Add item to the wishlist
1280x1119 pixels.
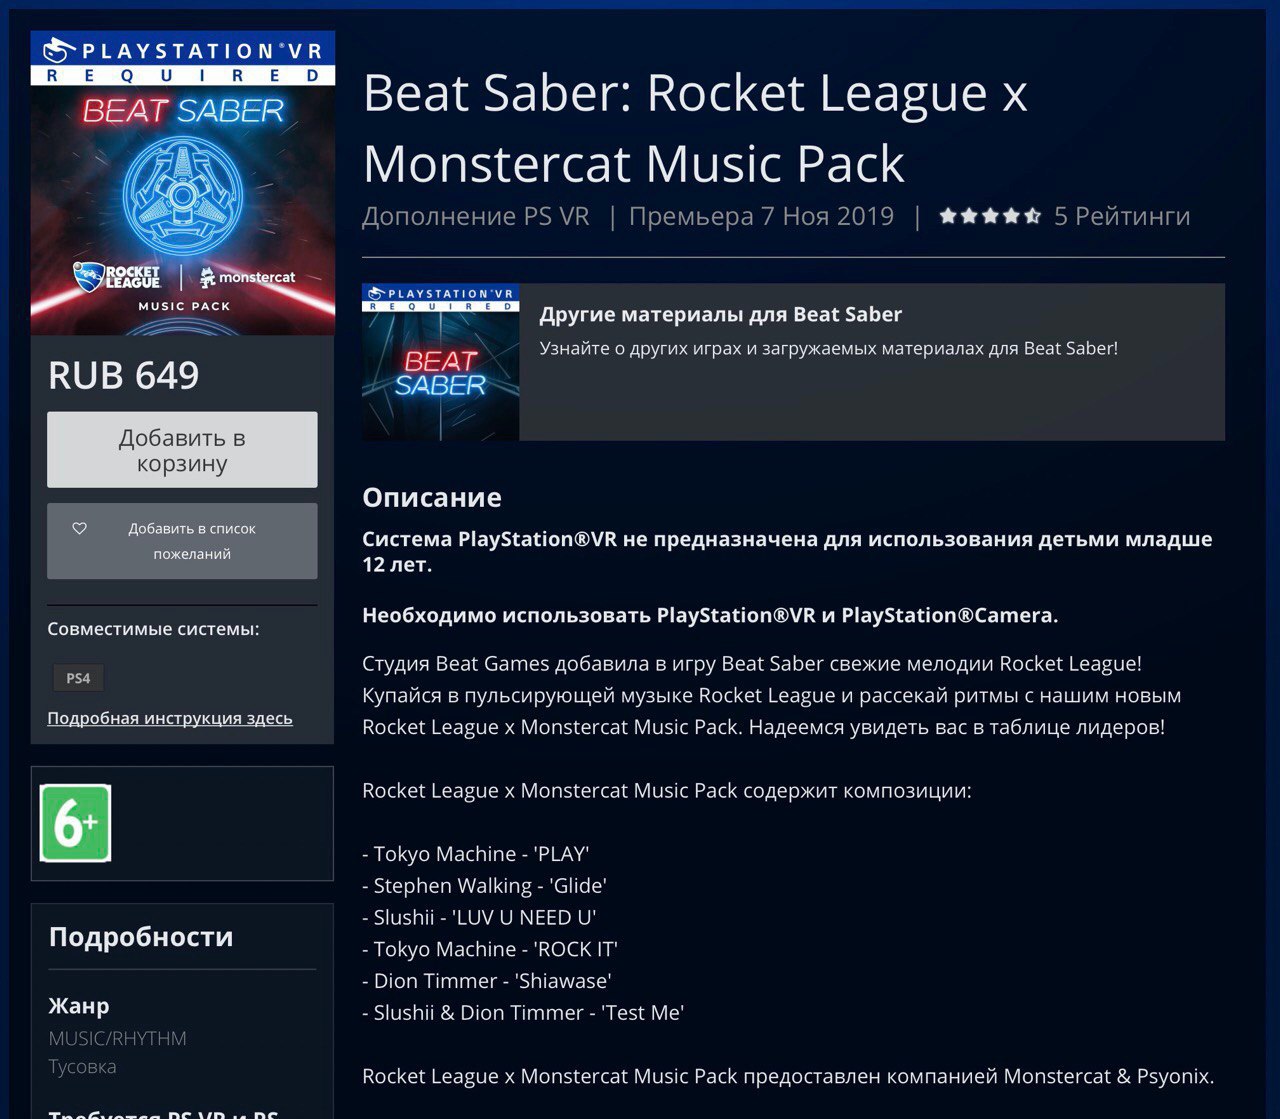click(x=182, y=541)
